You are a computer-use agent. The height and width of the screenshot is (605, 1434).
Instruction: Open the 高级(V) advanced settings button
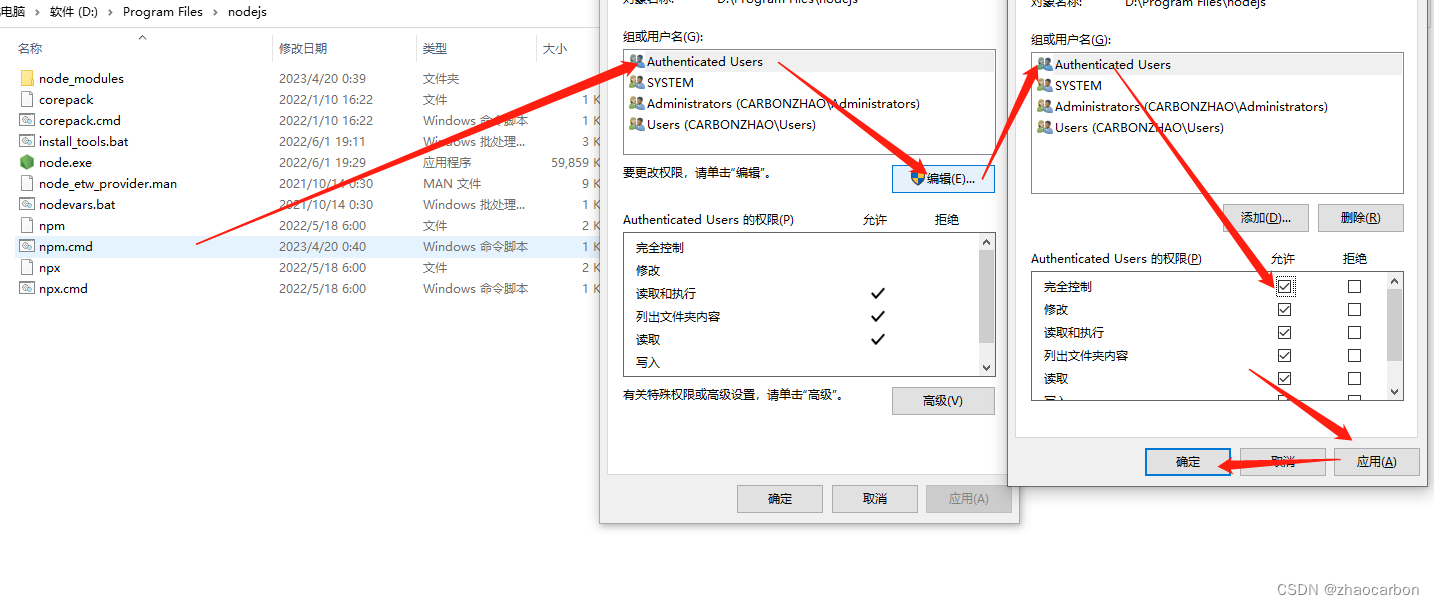point(943,400)
